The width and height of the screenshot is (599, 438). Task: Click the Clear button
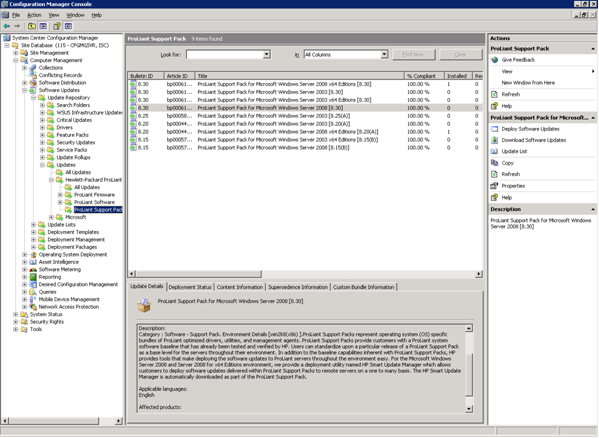pyautogui.click(x=460, y=55)
